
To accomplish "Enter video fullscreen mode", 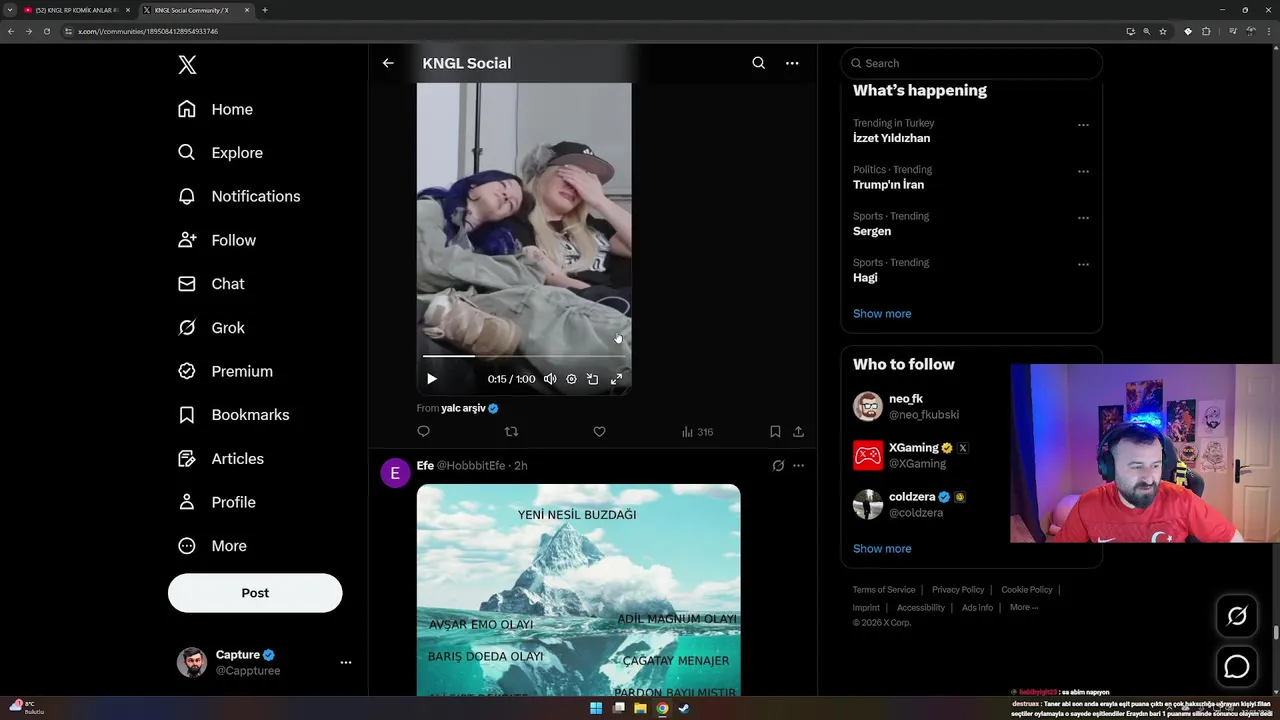I will click(x=616, y=379).
